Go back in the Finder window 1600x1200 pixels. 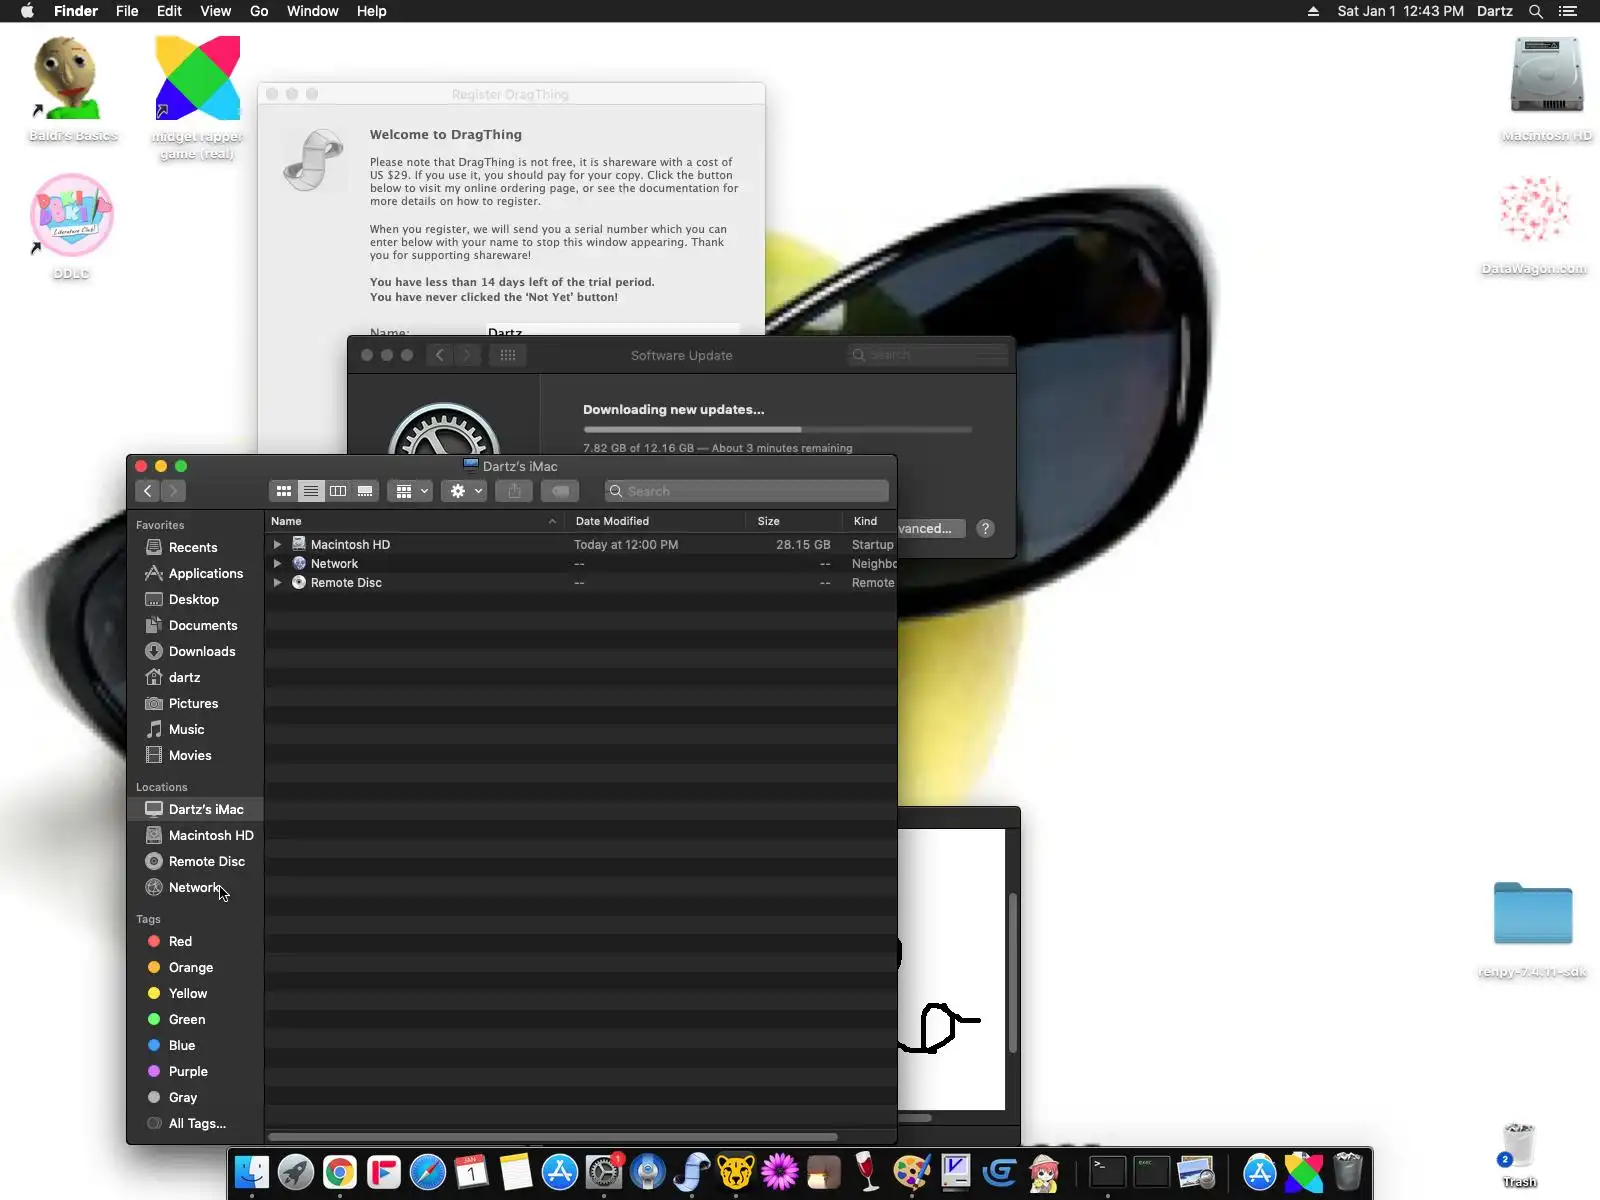pos(148,491)
